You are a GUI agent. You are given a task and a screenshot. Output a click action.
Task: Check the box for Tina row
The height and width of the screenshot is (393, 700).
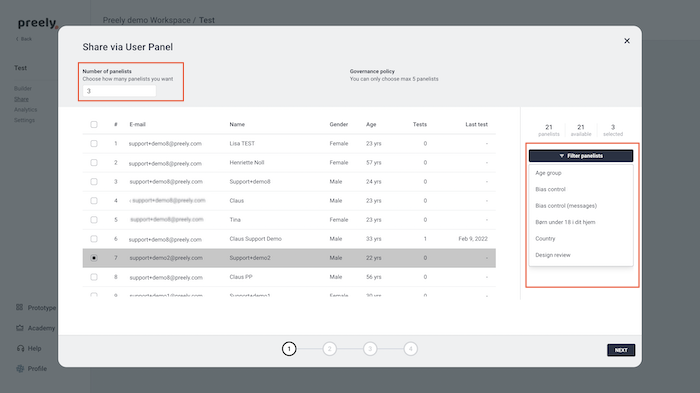(94, 220)
